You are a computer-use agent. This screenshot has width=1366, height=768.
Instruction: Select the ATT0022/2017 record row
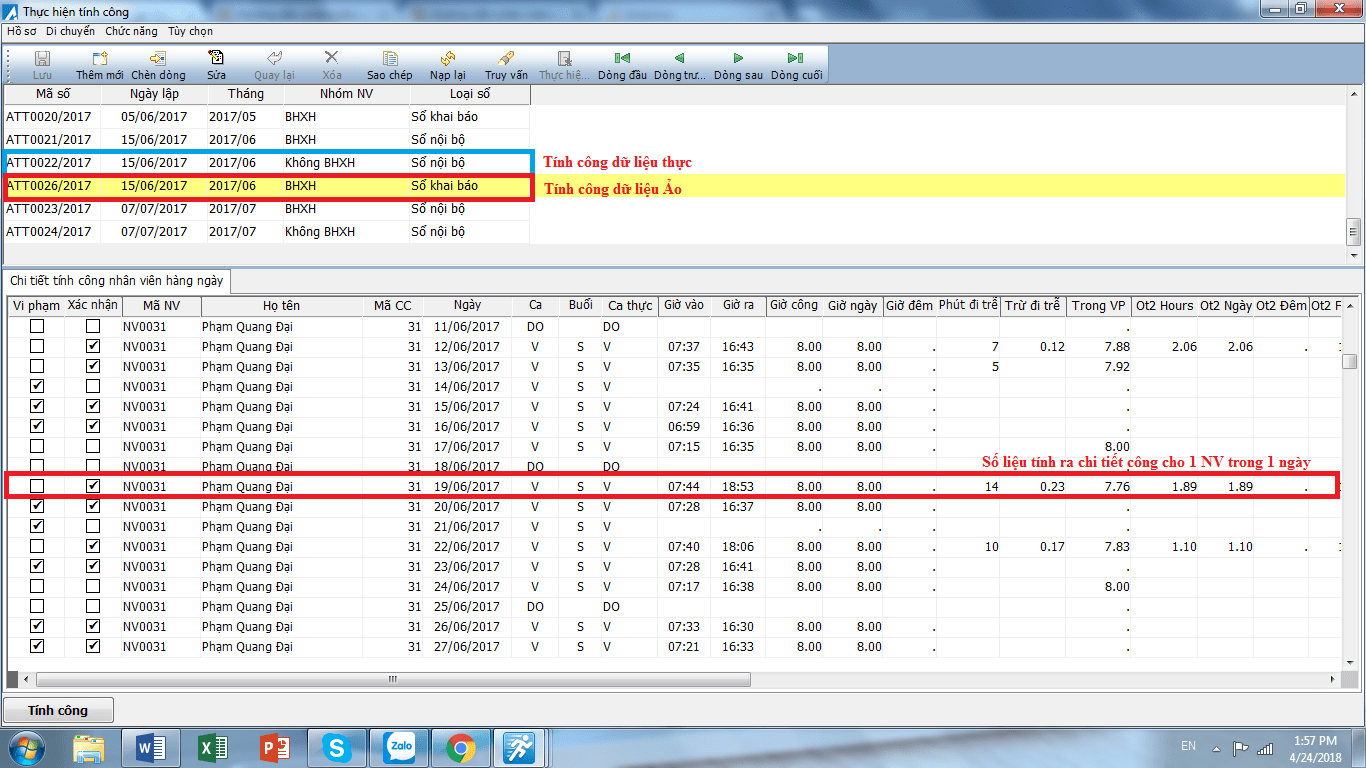coord(268,163)
